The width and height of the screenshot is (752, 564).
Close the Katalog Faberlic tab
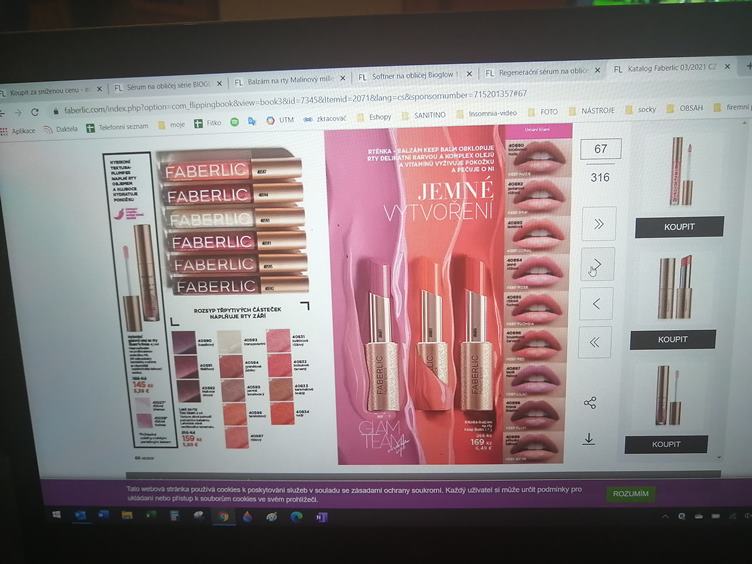728,67
